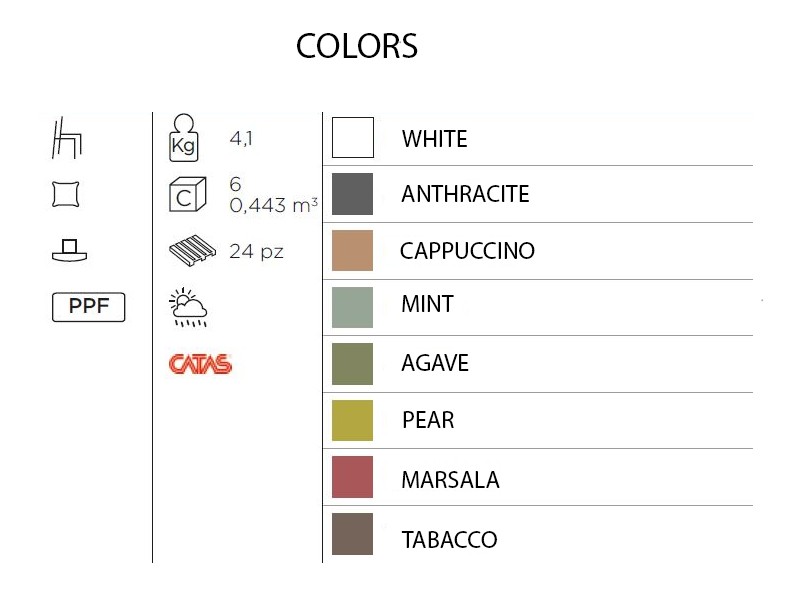Click the pallet icon
800x600 pixels.
tap(190, 251)
